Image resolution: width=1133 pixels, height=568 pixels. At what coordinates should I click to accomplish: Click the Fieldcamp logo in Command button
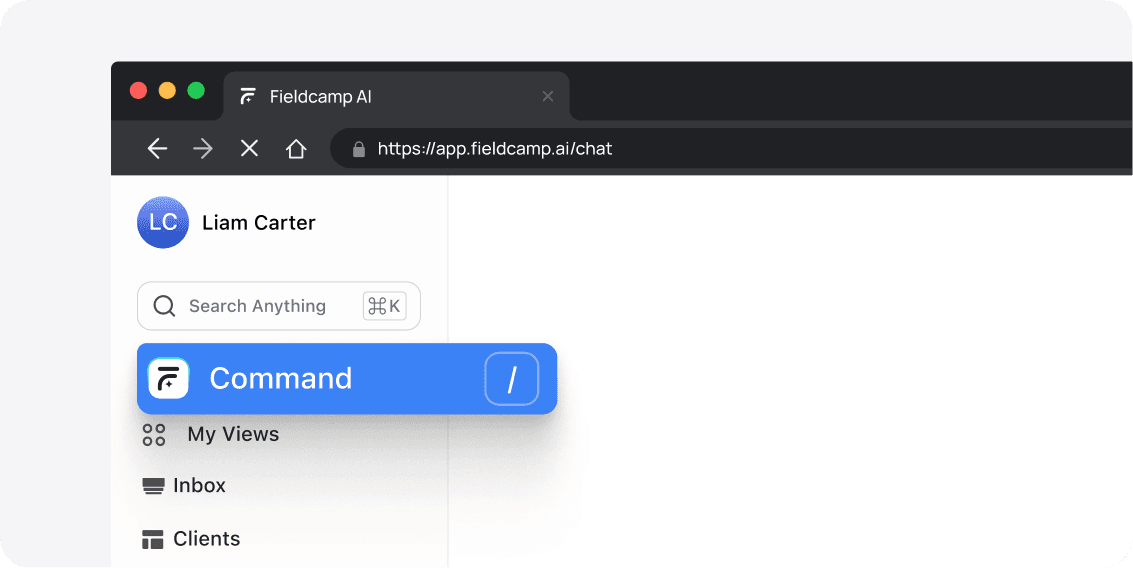(168, 378)
